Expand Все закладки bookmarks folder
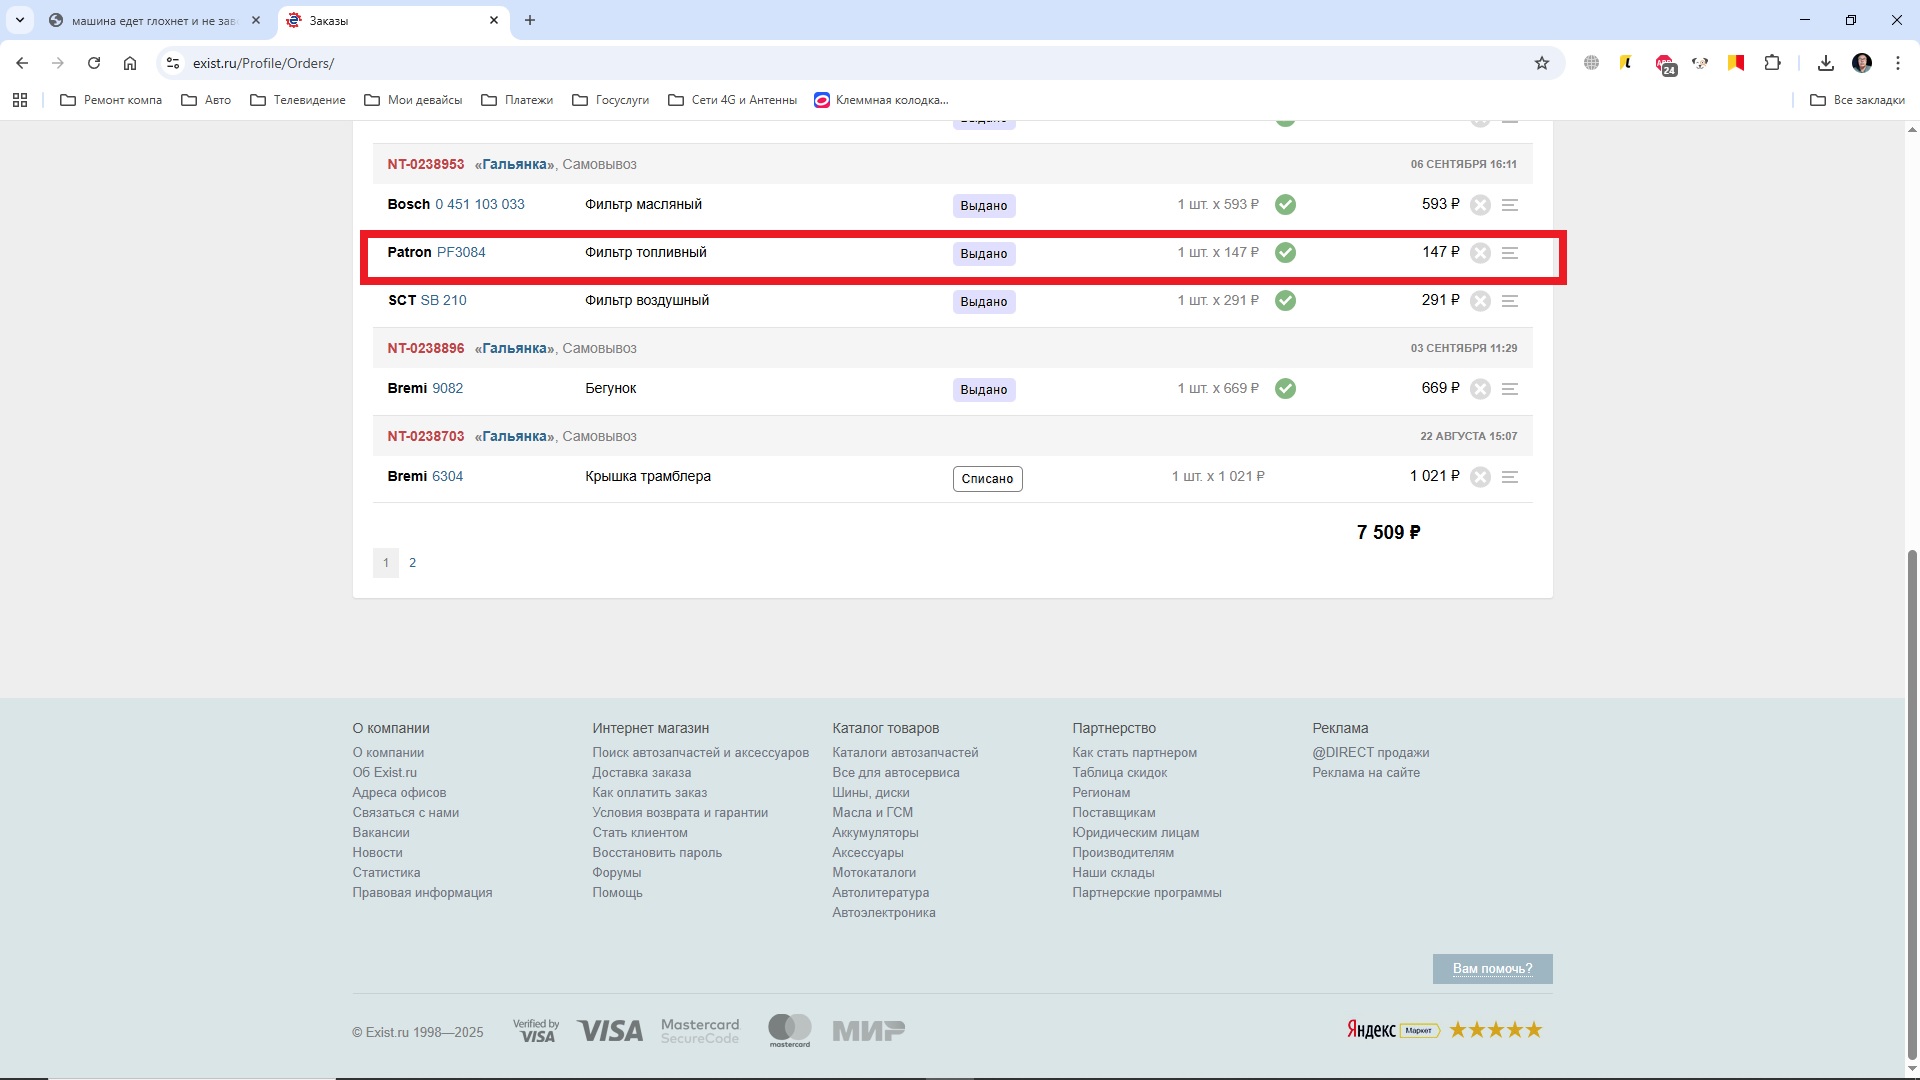Image resolution: width=1920 pixels, height=1080 pixels. tap(1857, 100)
